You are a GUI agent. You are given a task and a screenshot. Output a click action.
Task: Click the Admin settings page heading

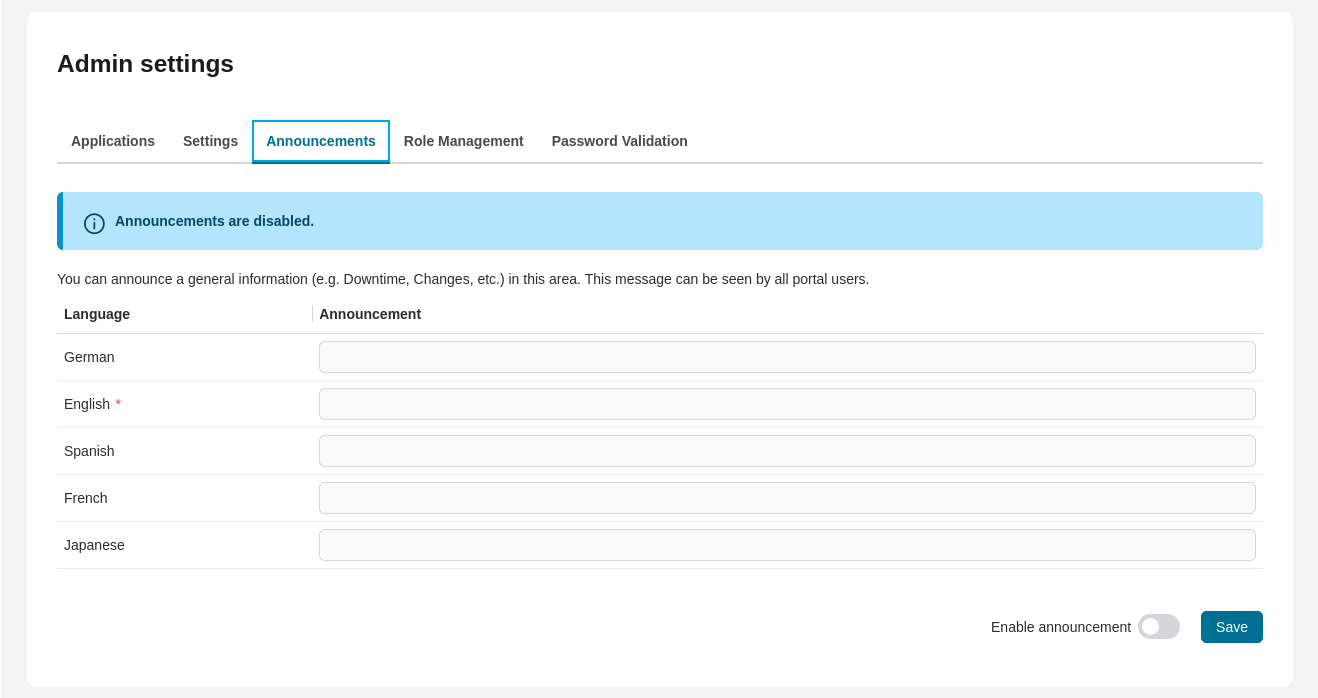(145, 63)
